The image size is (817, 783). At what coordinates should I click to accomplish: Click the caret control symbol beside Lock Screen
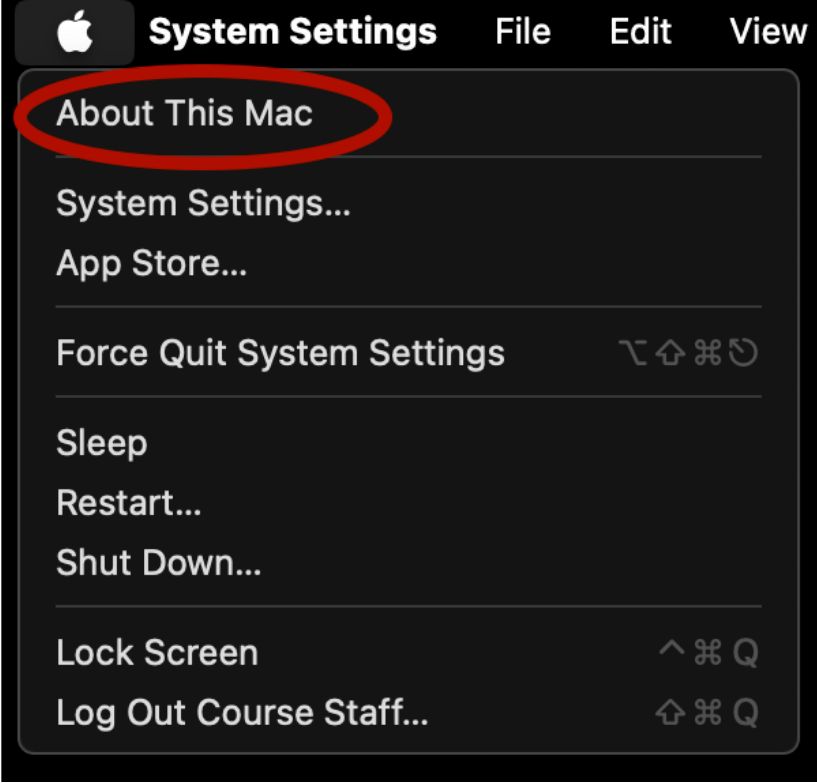click(x=672, y=650)
